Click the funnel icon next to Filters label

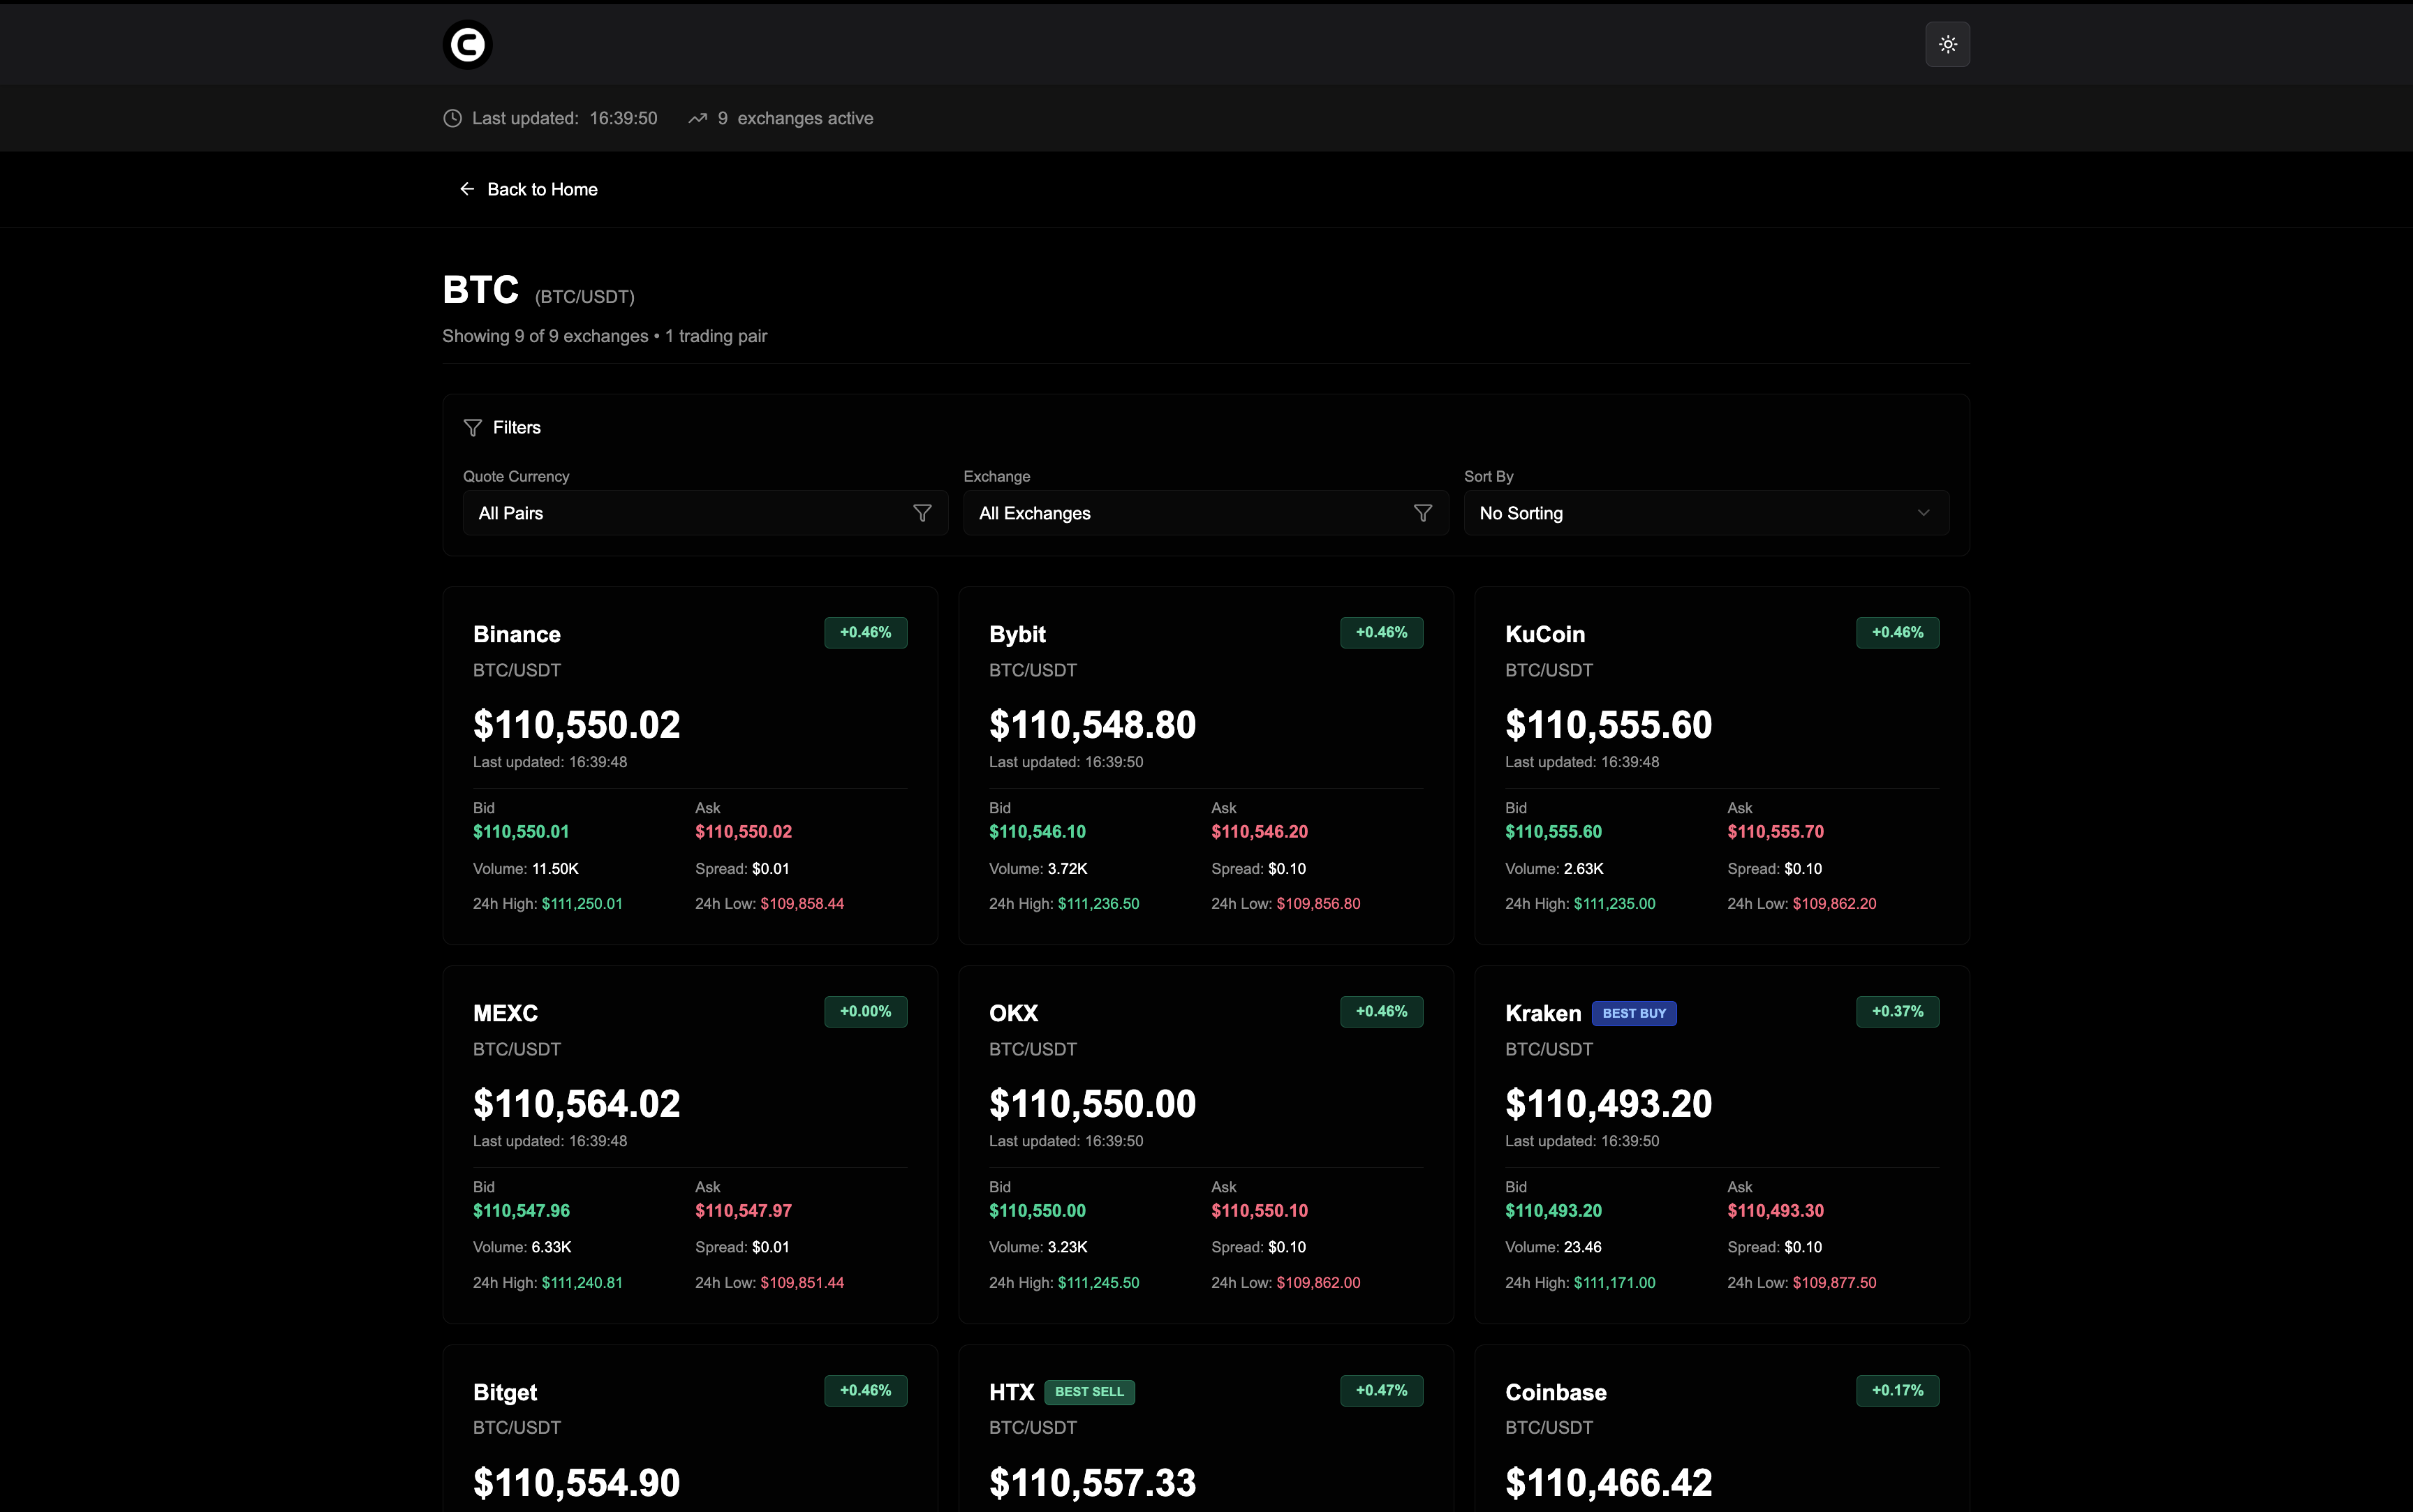pos(472,427)
